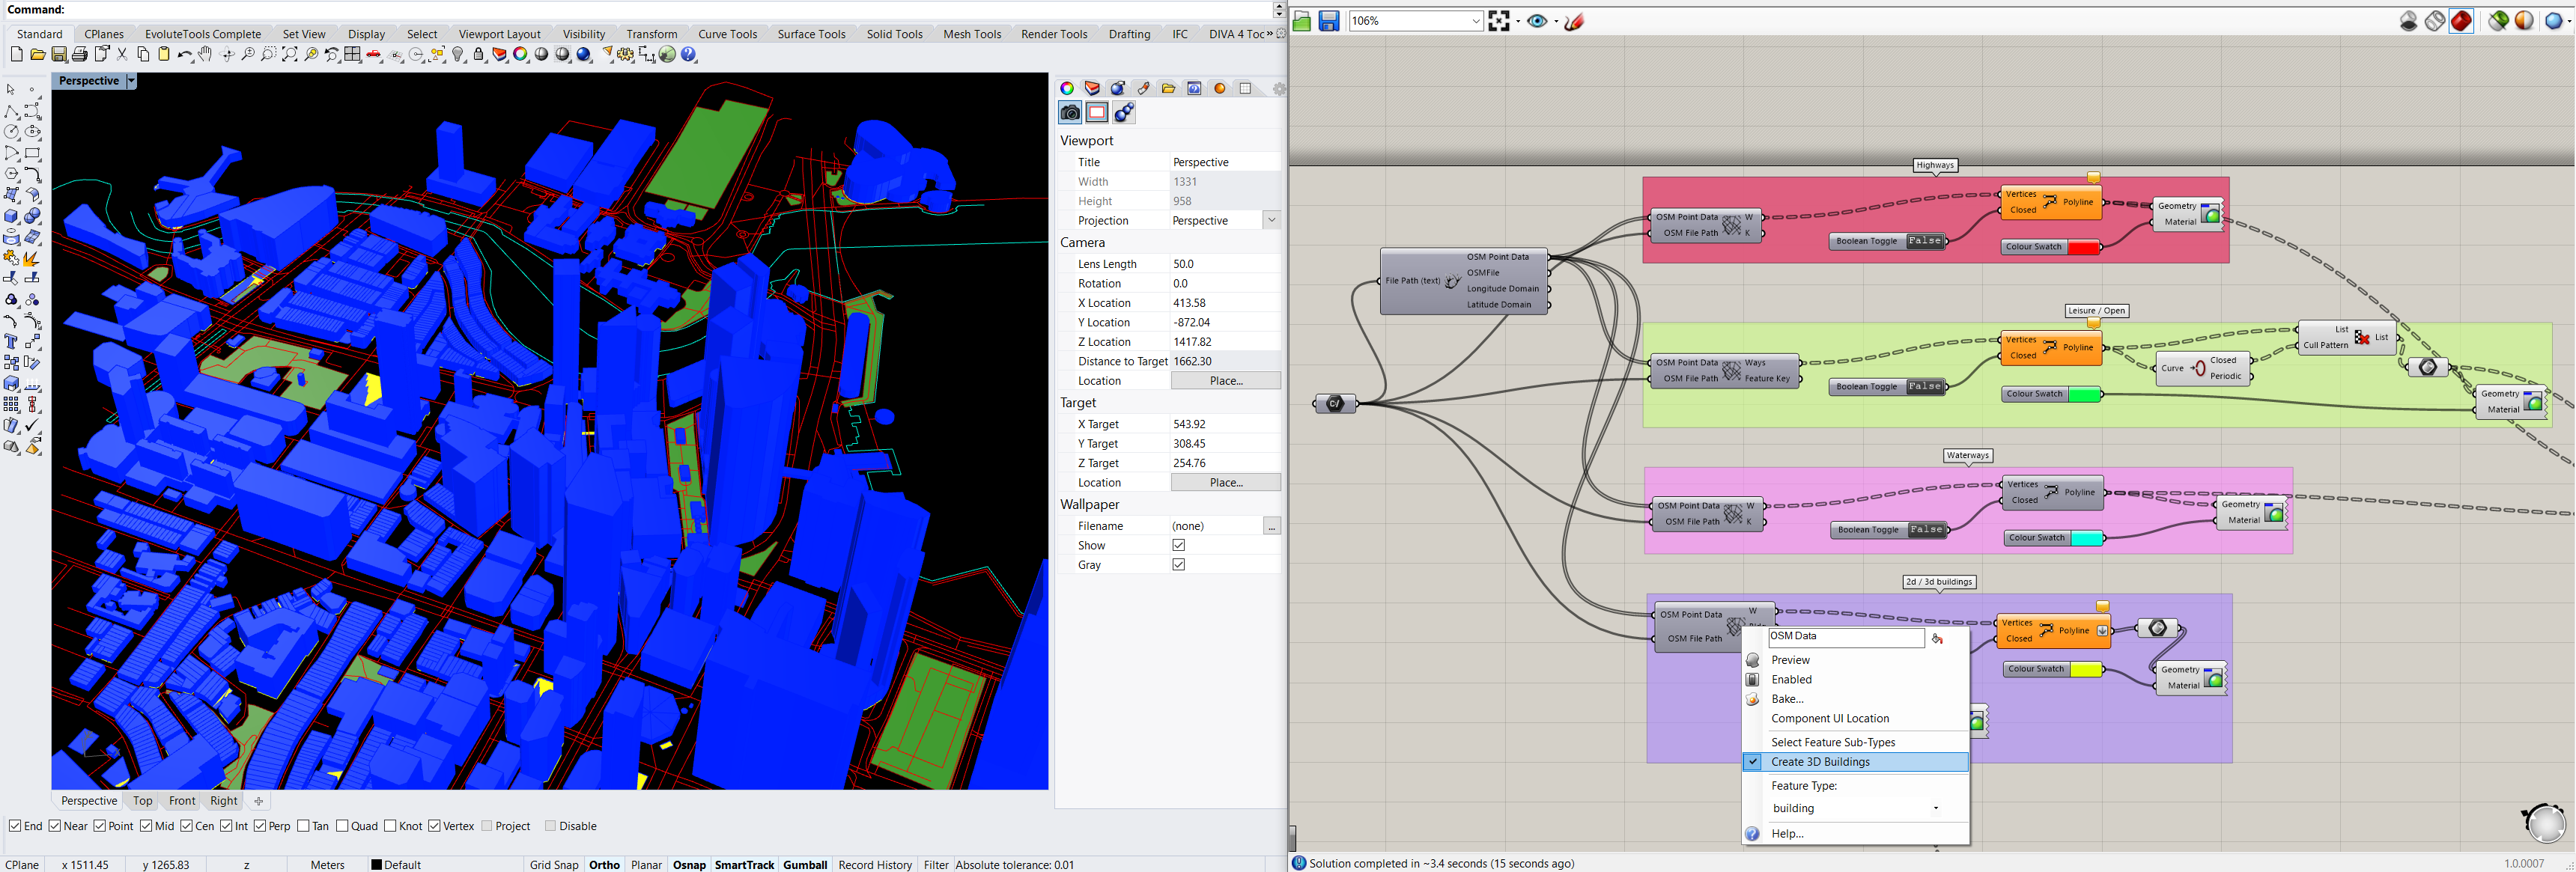The width and height of the screenshot is (2576, 872).
Task: Click Record History in the status bar
Action: click(875, 865)
